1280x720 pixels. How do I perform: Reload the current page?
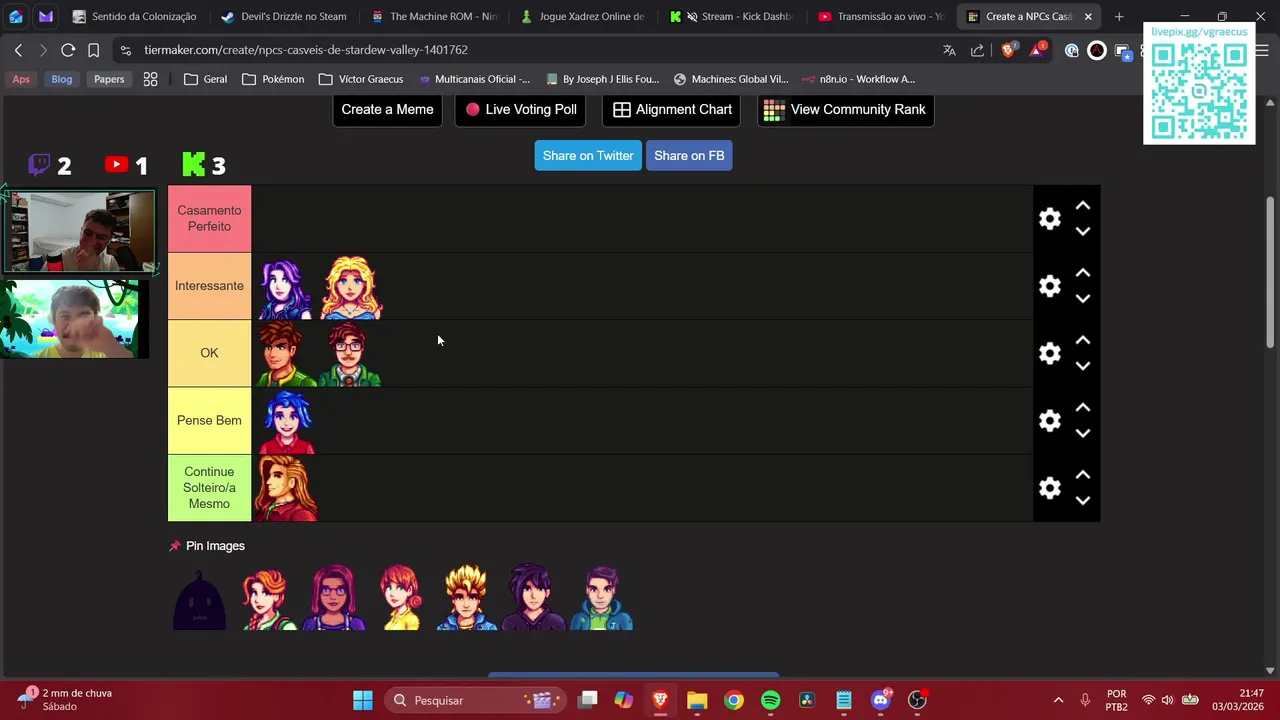(68, 50)
